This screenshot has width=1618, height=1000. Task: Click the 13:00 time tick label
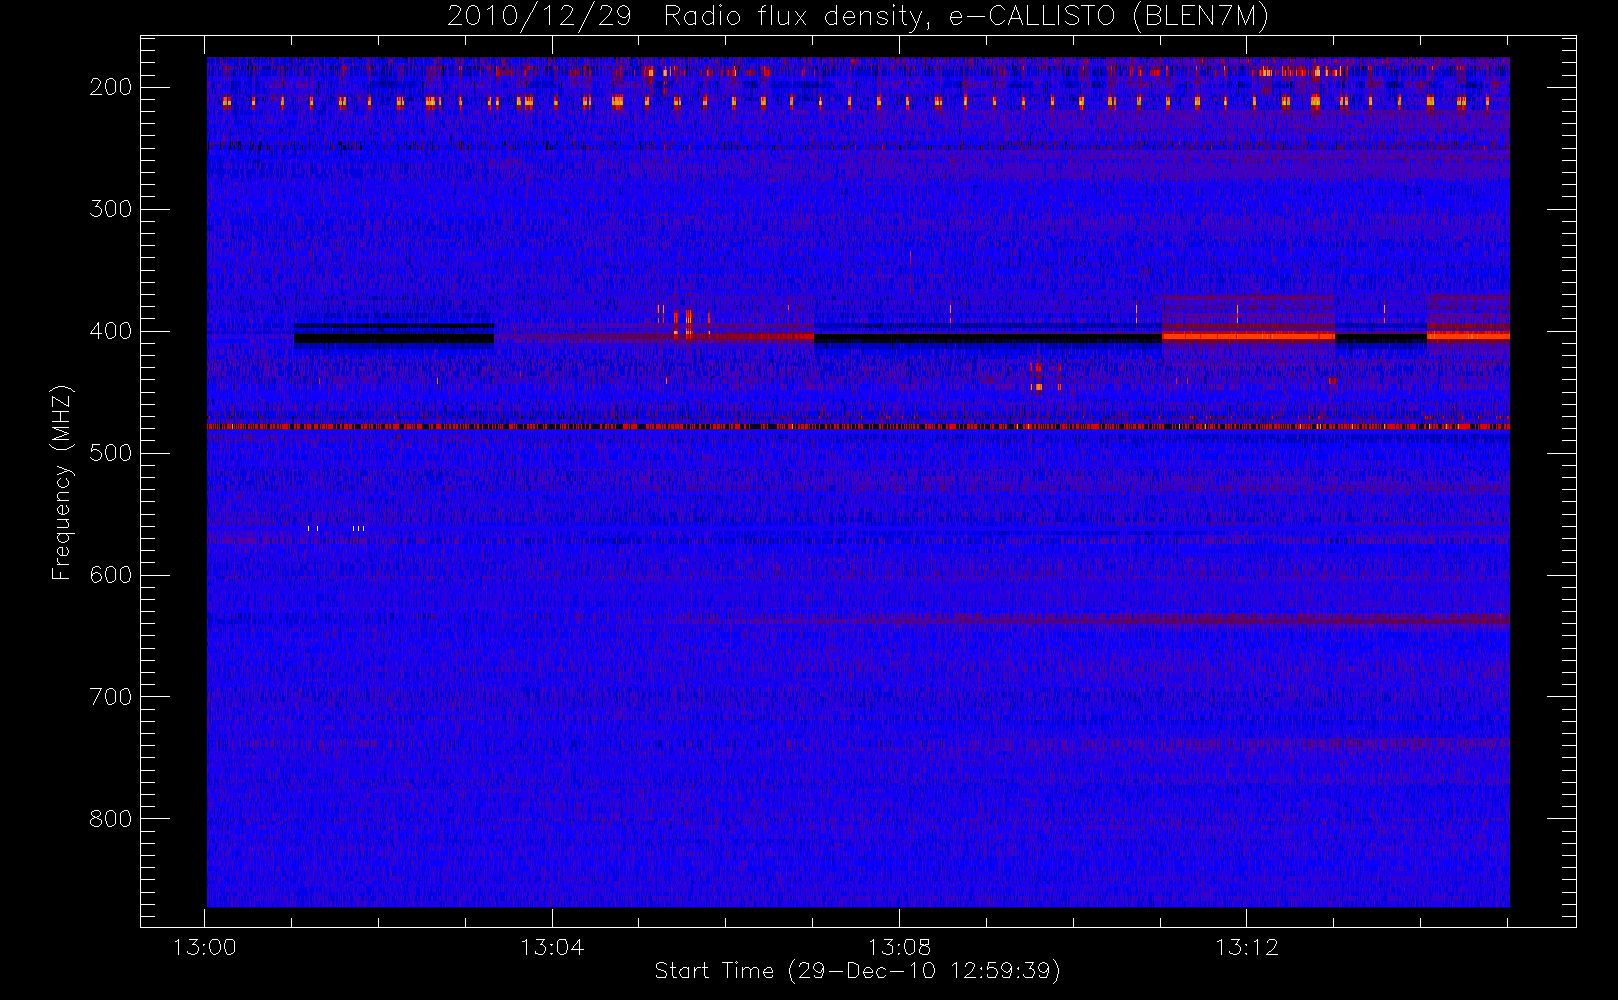(205, 947)
